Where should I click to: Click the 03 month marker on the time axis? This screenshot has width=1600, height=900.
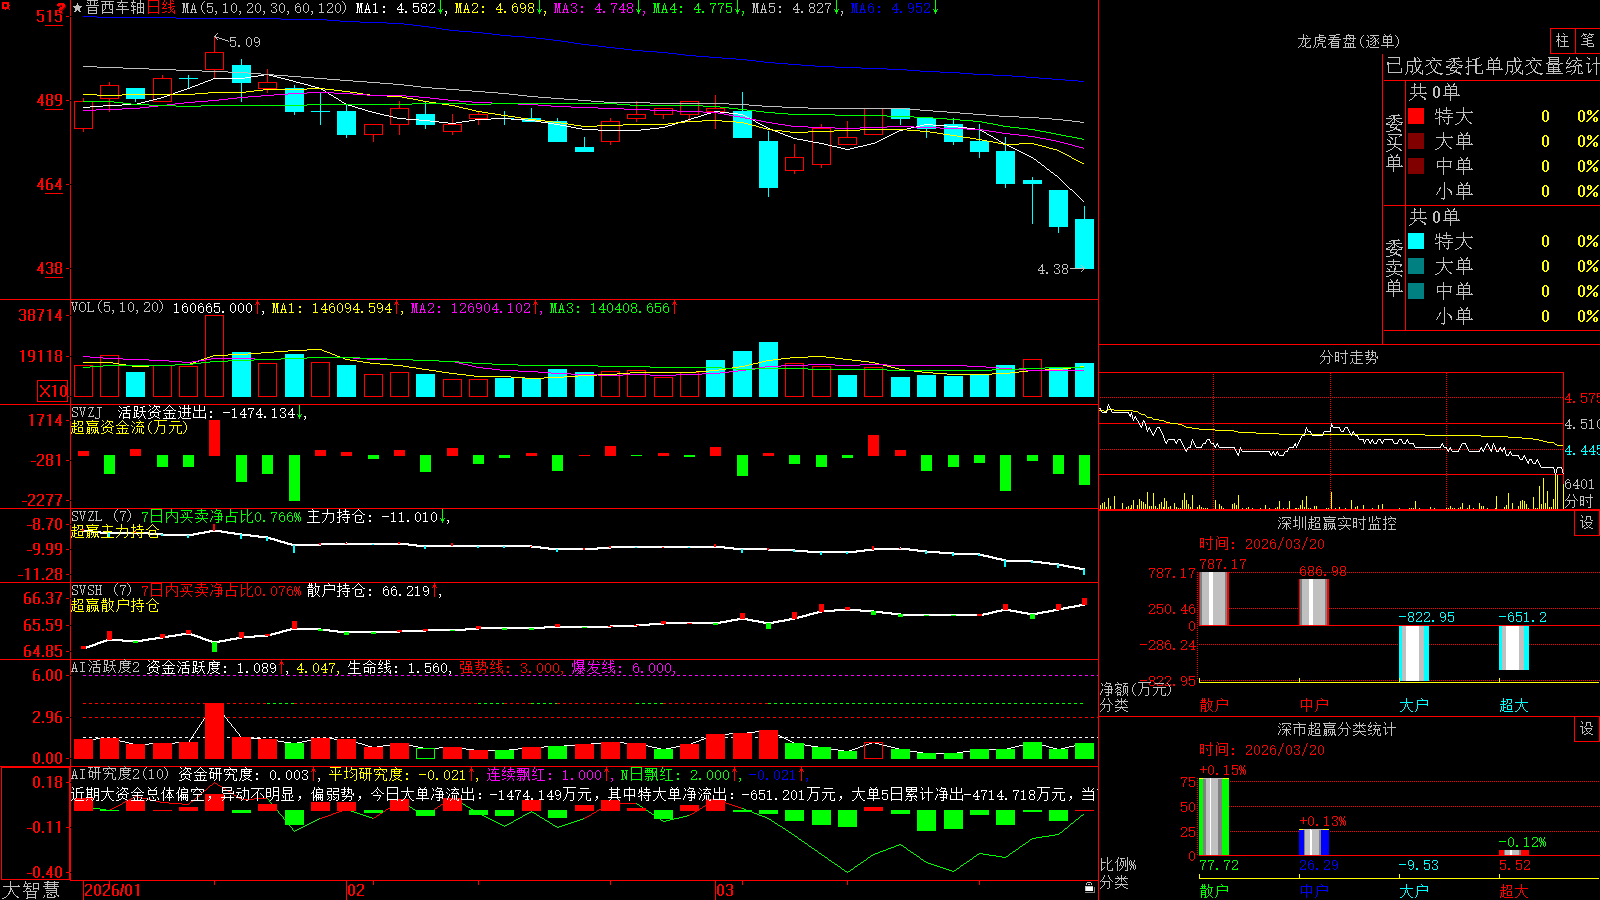pyautogui.click(x=725, y=890)
